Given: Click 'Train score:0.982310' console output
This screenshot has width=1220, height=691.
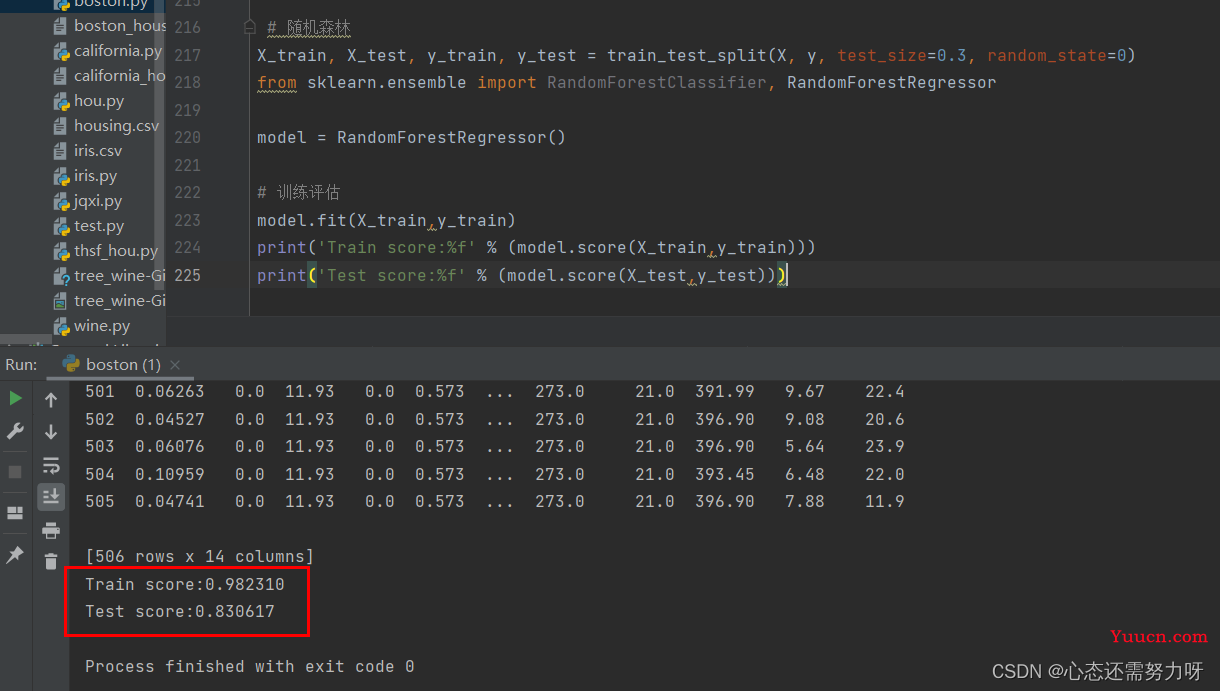Looking at the screenshot, I should pos(185,584).
